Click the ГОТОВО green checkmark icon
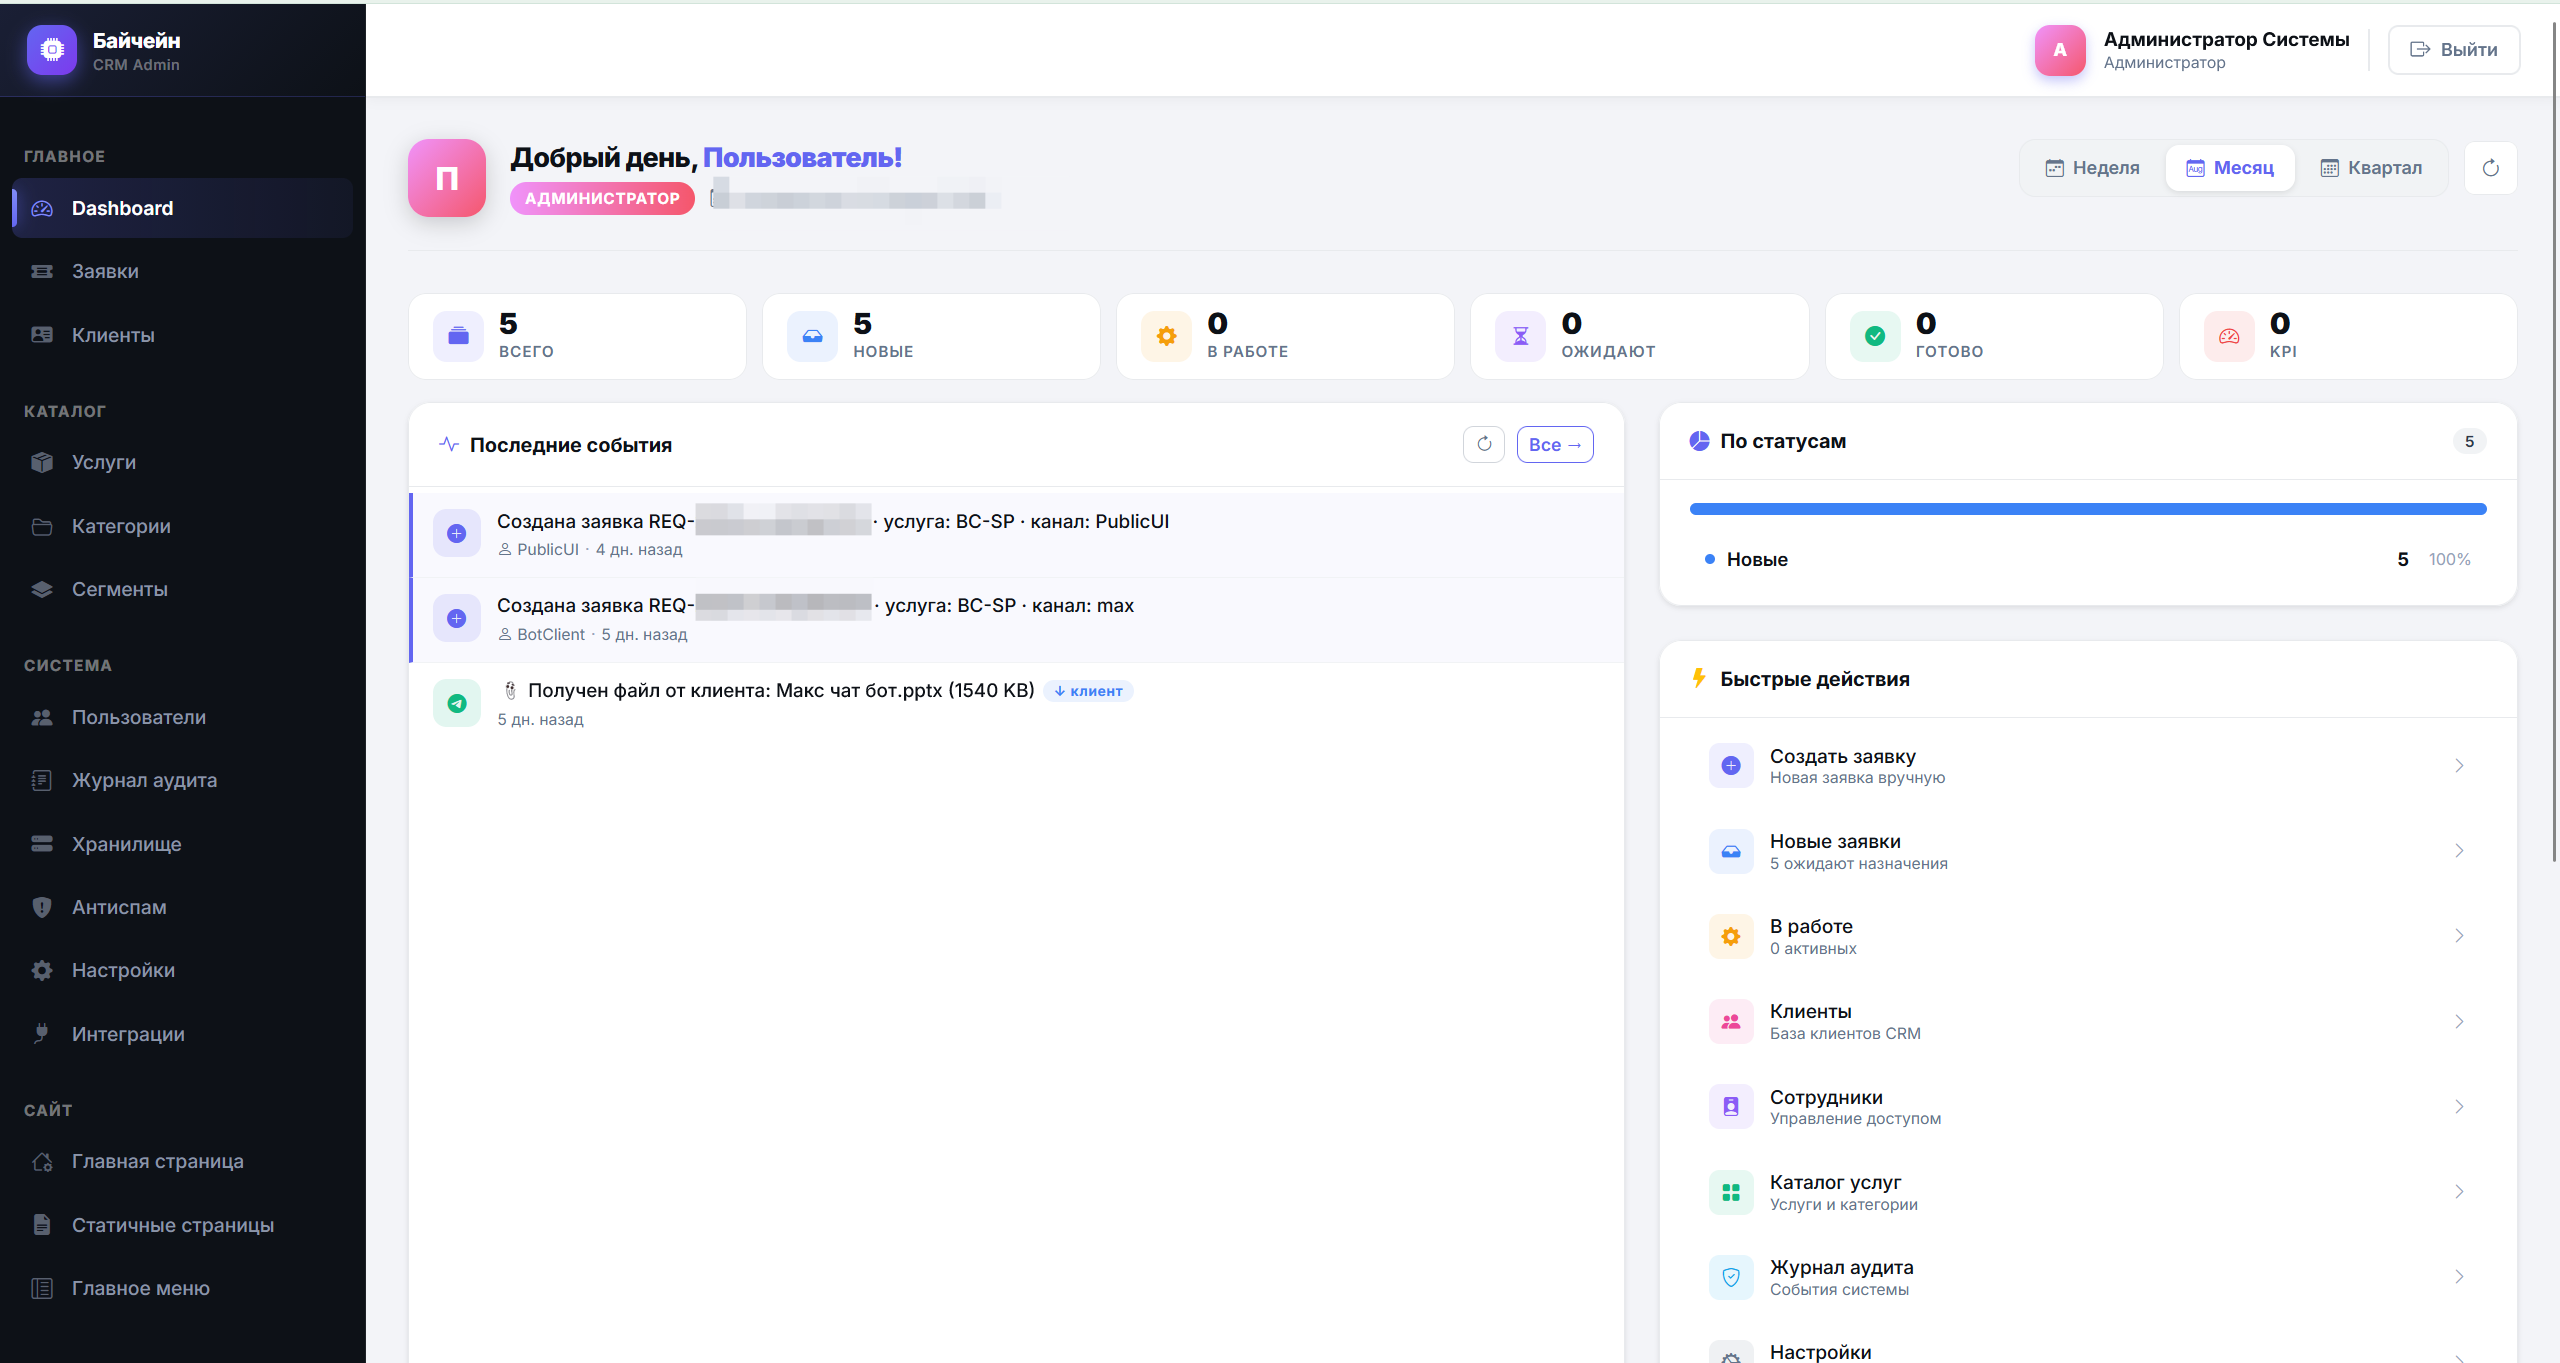The image size is (2560, 1363). coord(1875,336)
